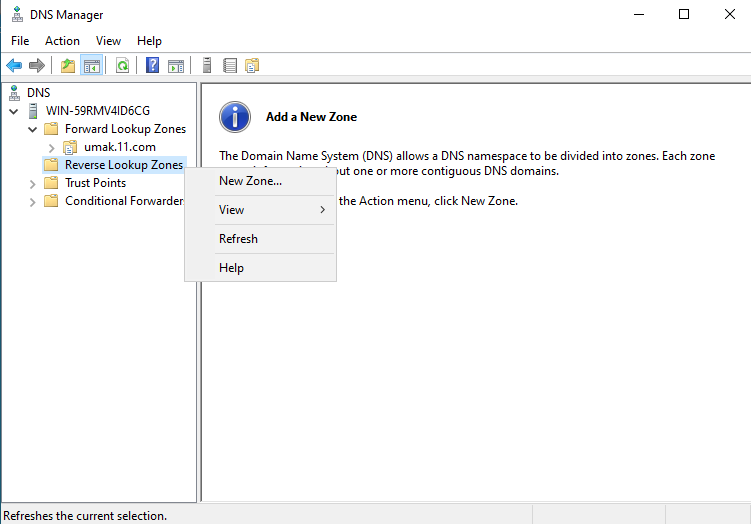The image size is (751, 524).
Task: Click the WIN-59RMV4ID6CG server icon
Action: coord(33,111)
